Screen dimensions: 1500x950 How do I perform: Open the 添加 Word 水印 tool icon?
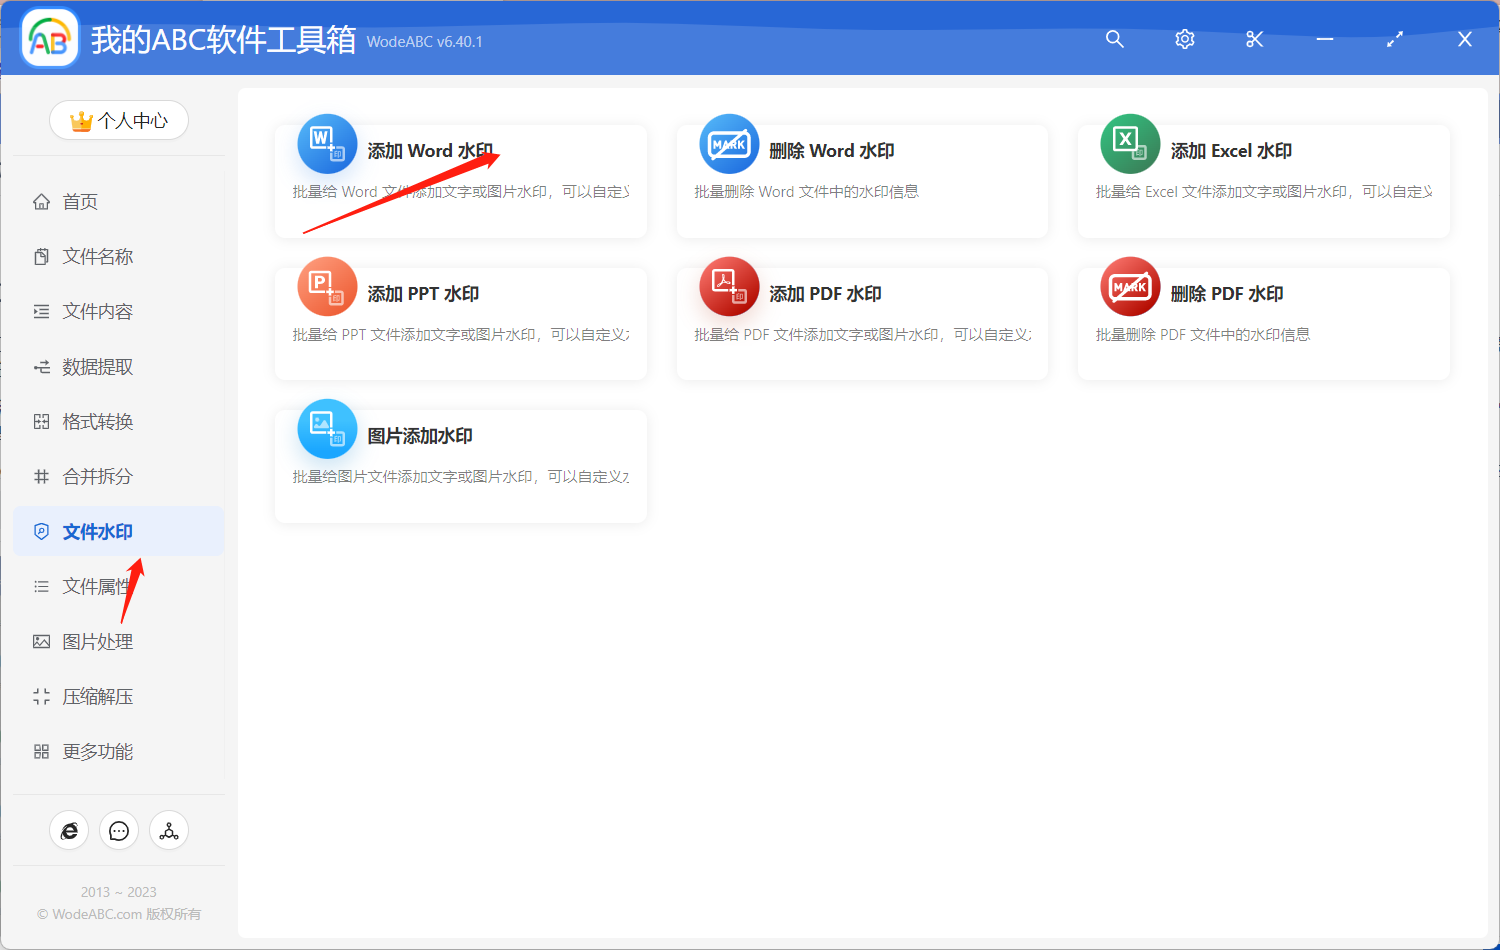click(x=326, y=143)
